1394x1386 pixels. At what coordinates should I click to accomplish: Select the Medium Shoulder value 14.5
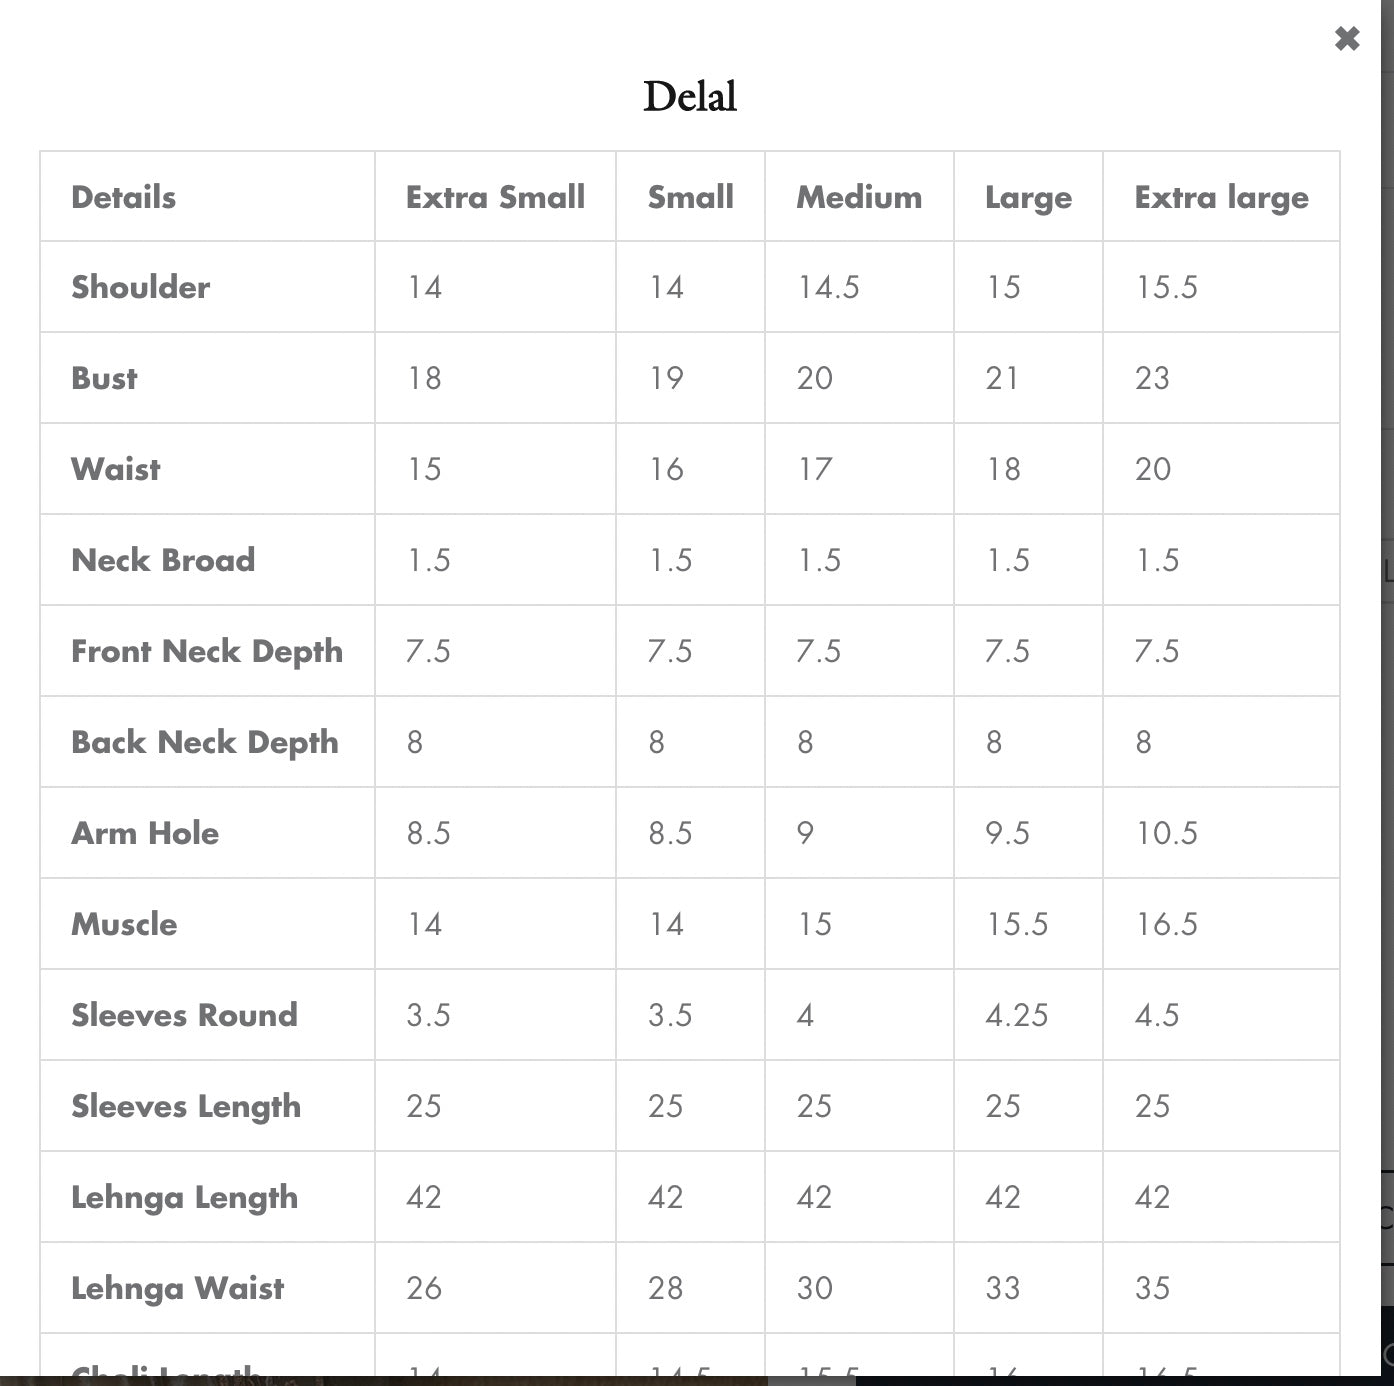click(828, 288)
